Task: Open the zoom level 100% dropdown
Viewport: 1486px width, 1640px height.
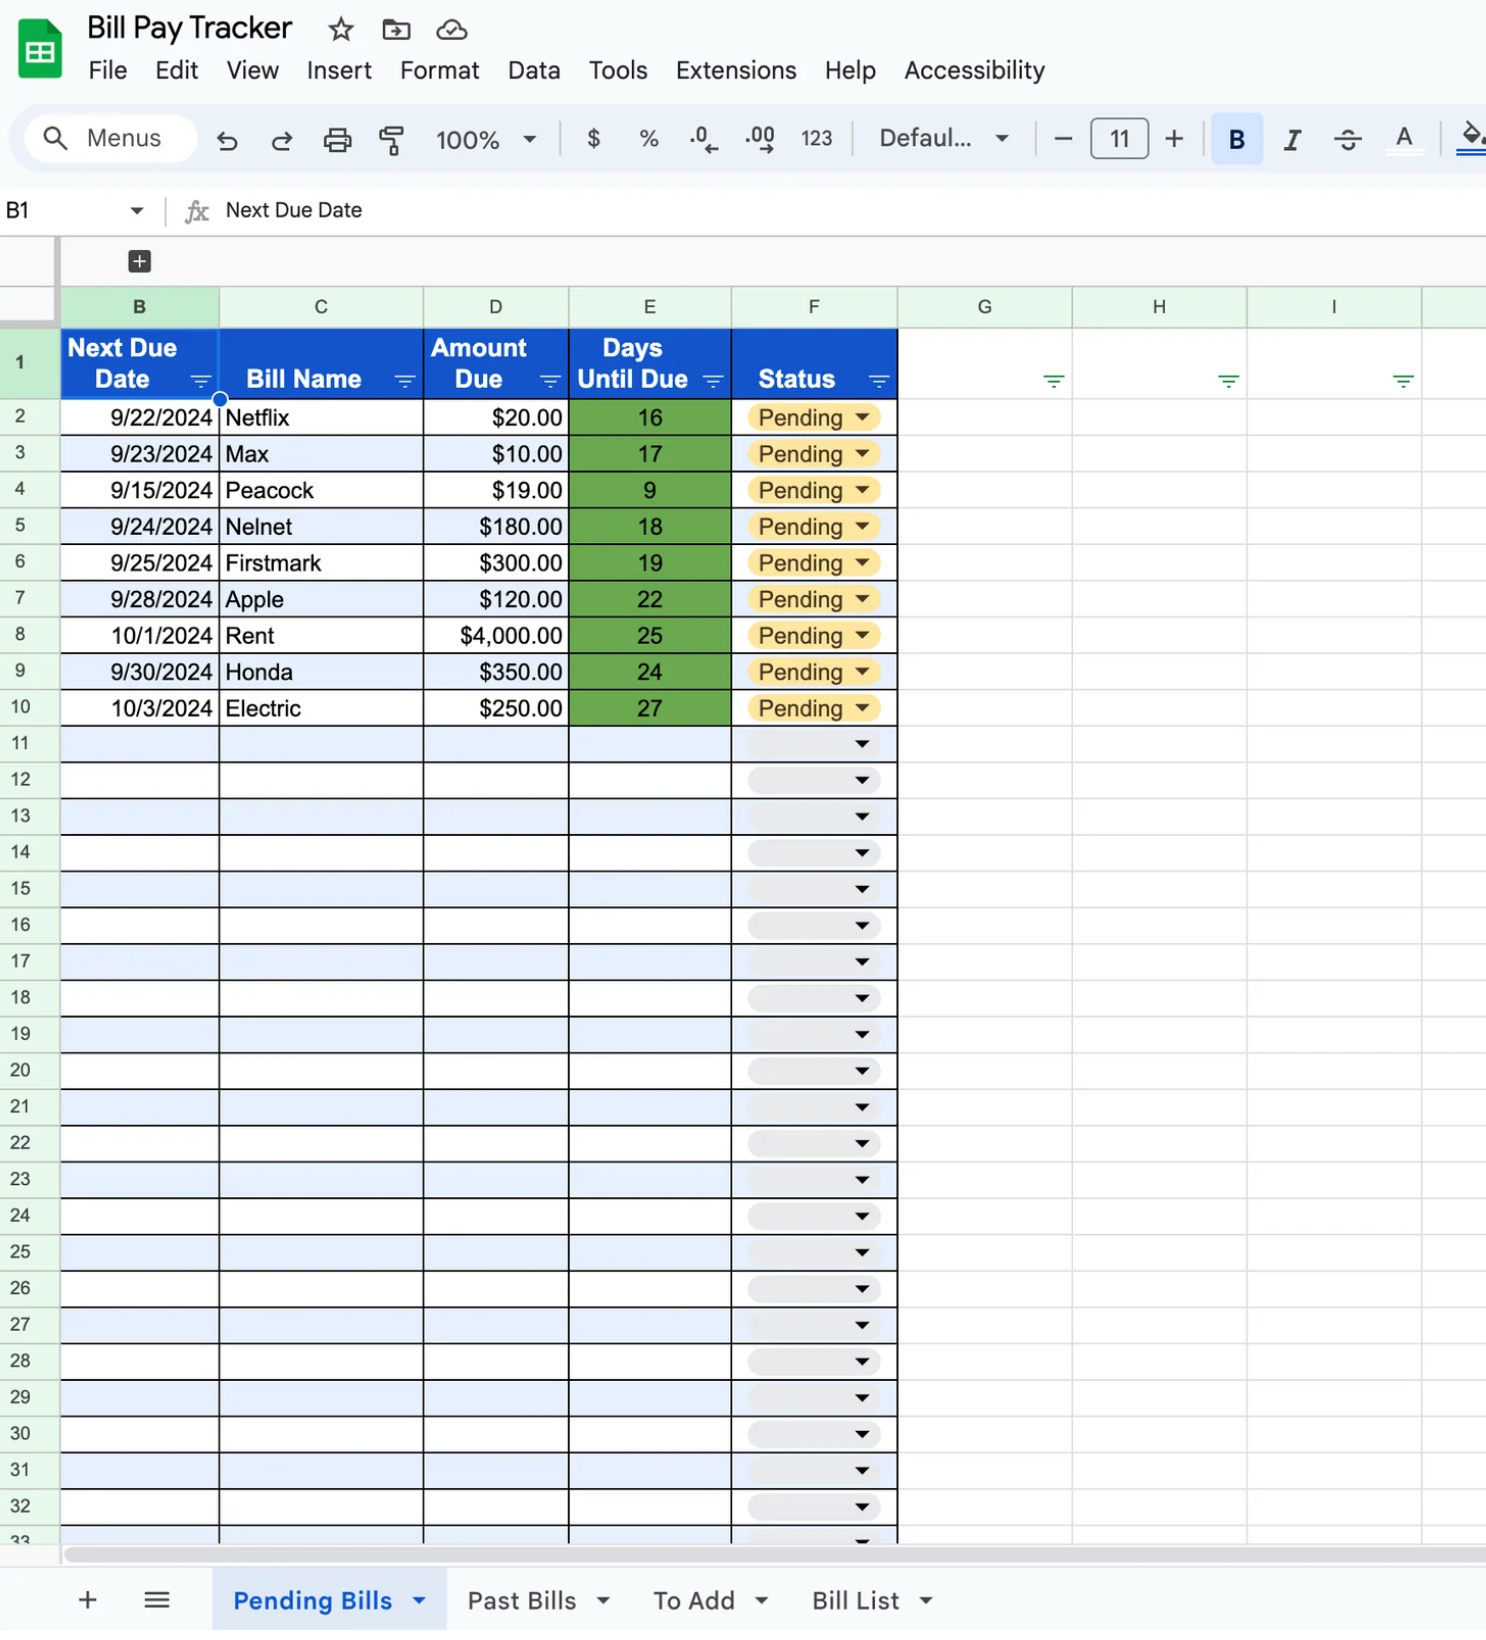Action: click(486, 139)
